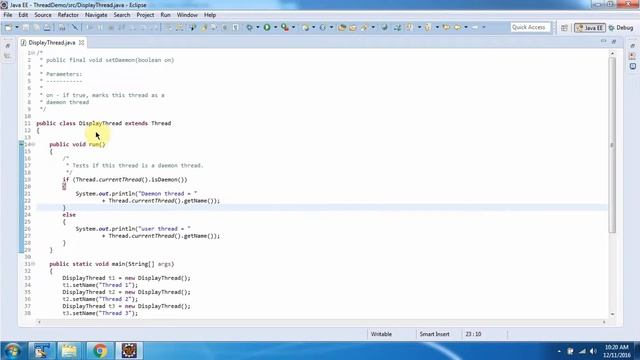This screenshot has width=640, height=360.
Task: Collapse the run() method at line 14
Action: 33,144
